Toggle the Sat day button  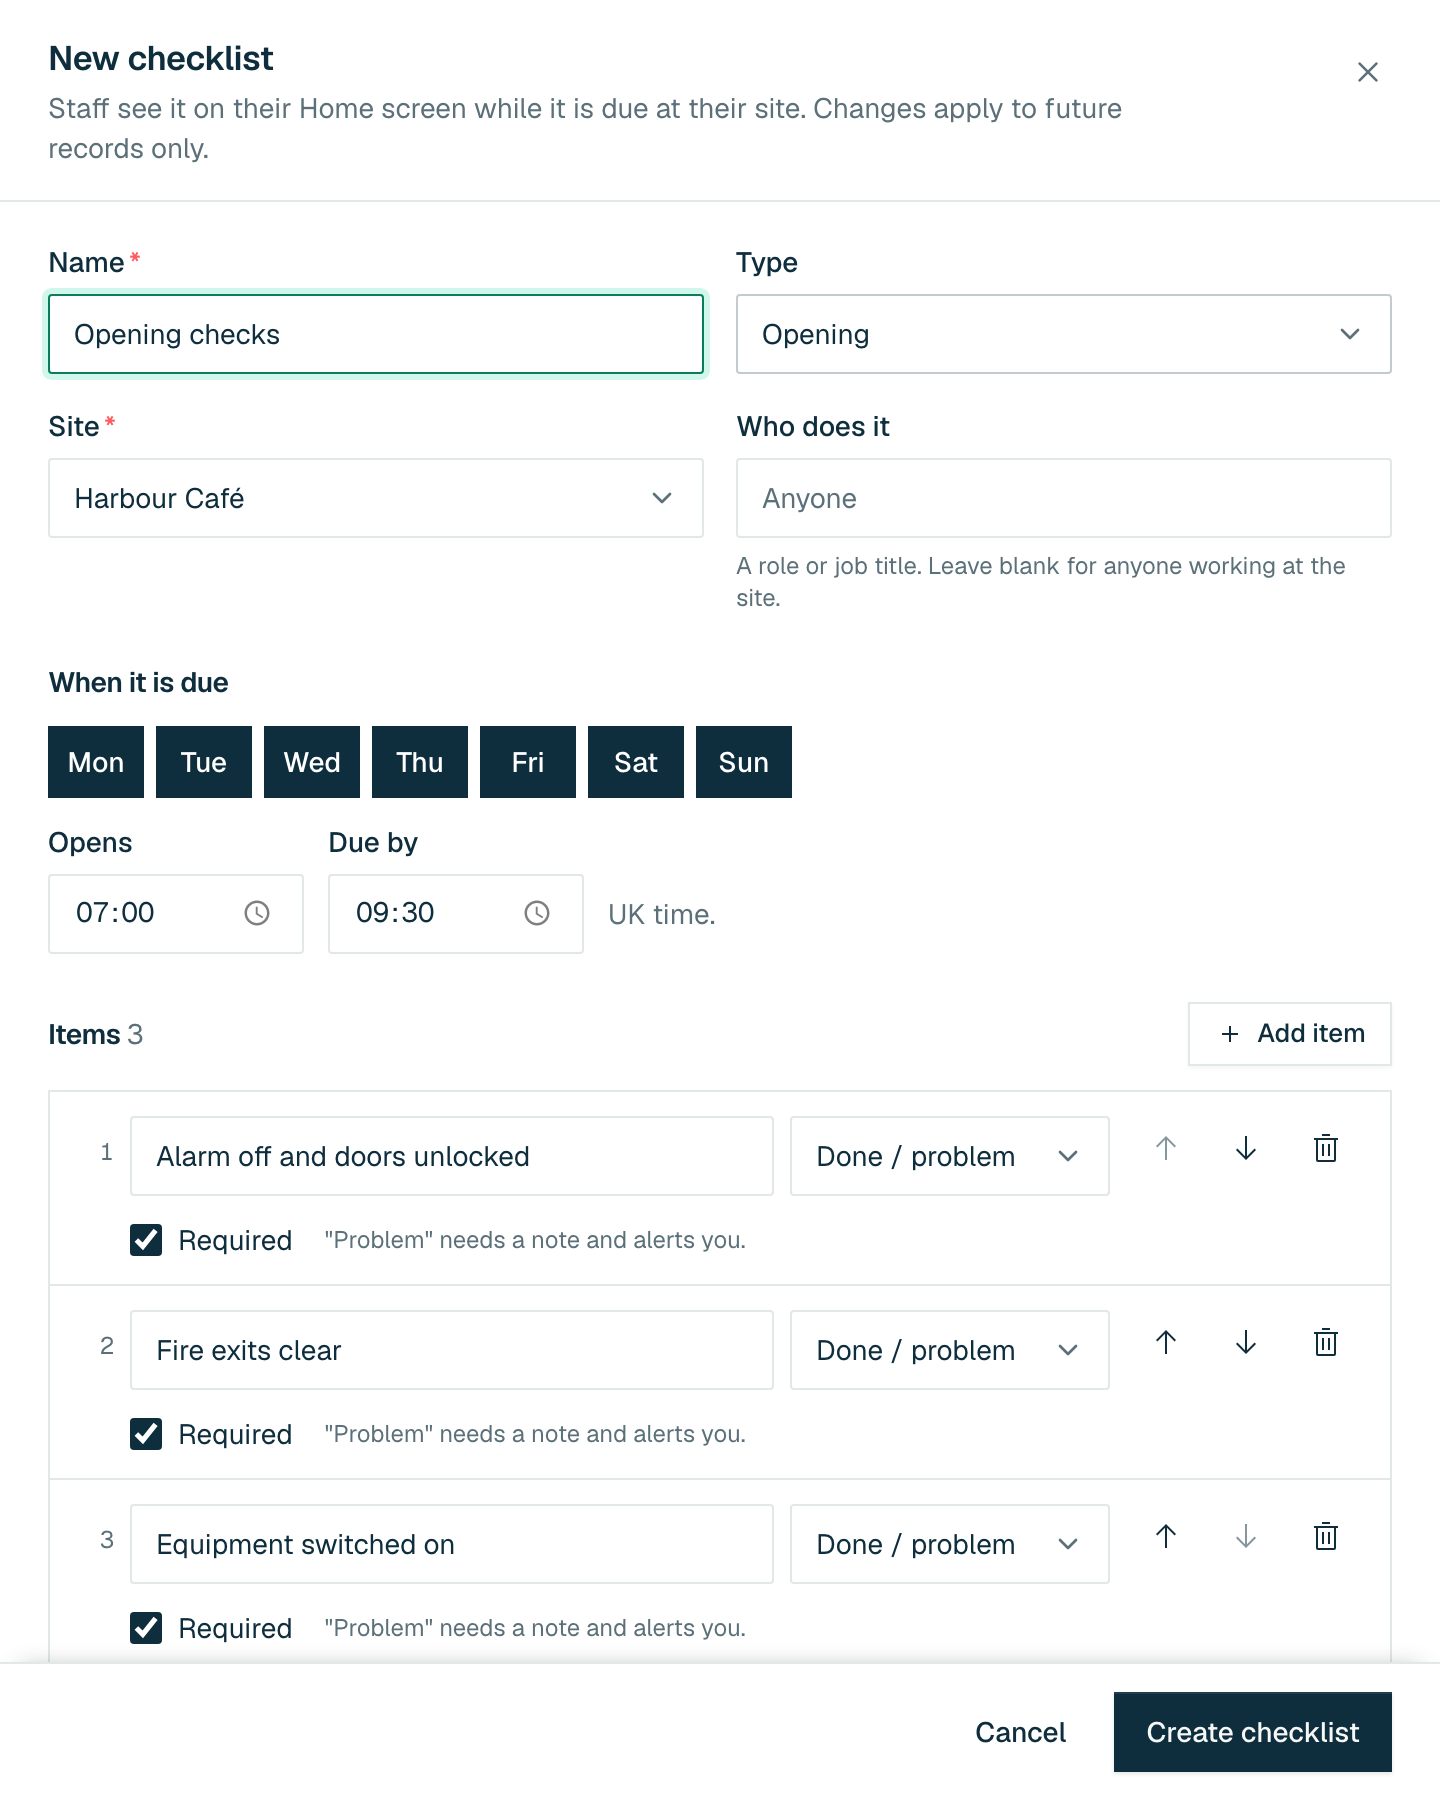[x=636, y=762]
